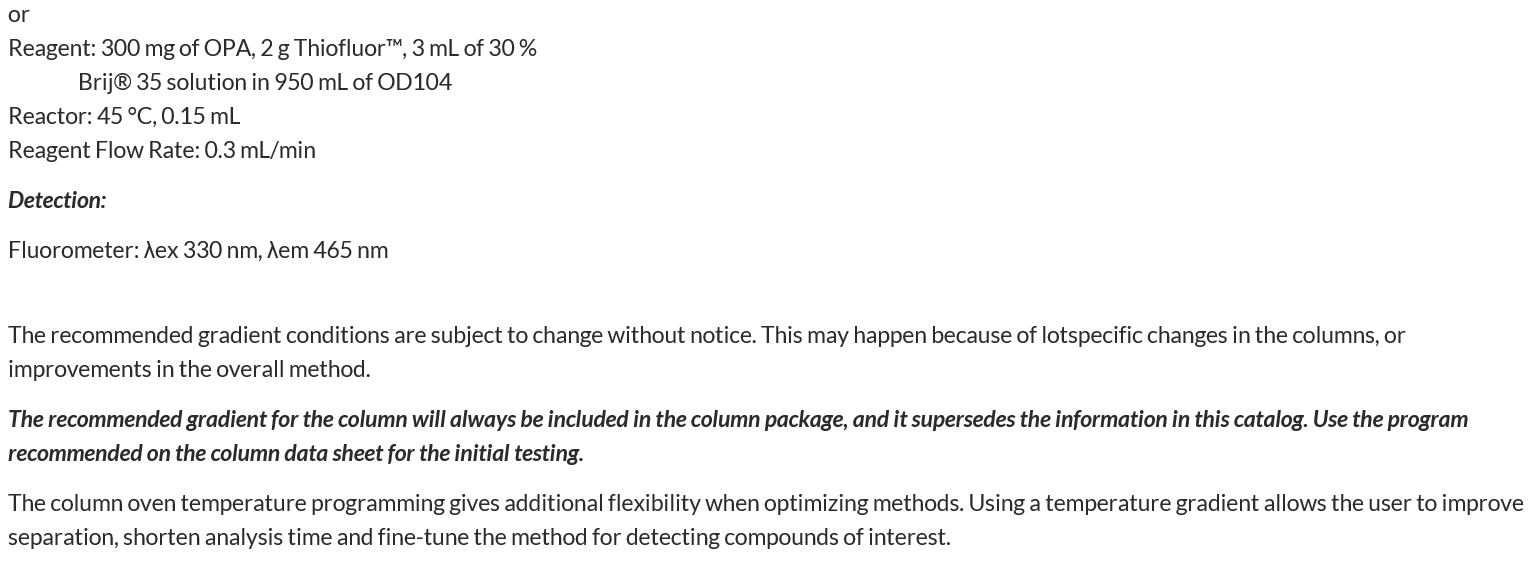Click the word "or" at the top
1533x563 pixels.
coord(19,14)
